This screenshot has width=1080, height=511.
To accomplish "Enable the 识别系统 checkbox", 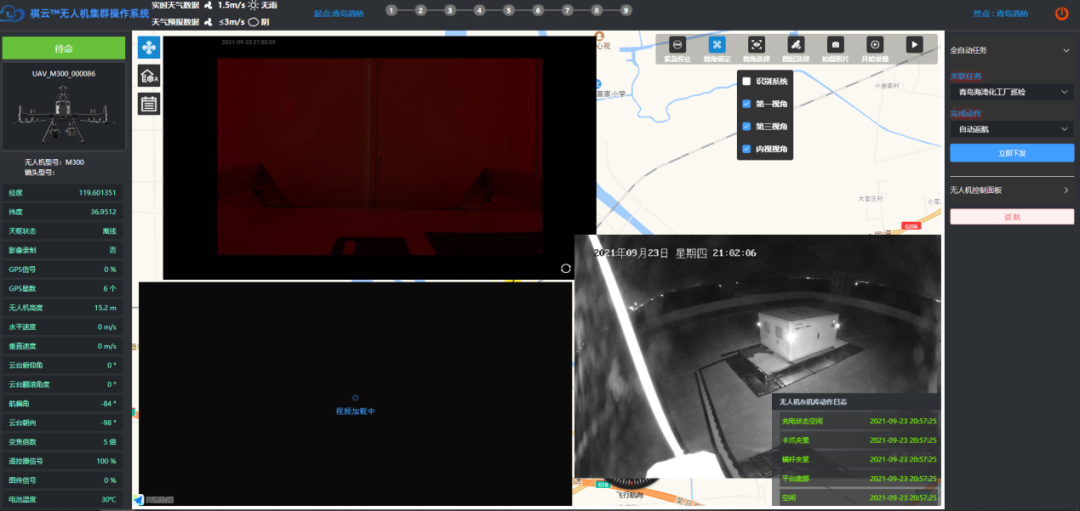I will pos(746,81).
